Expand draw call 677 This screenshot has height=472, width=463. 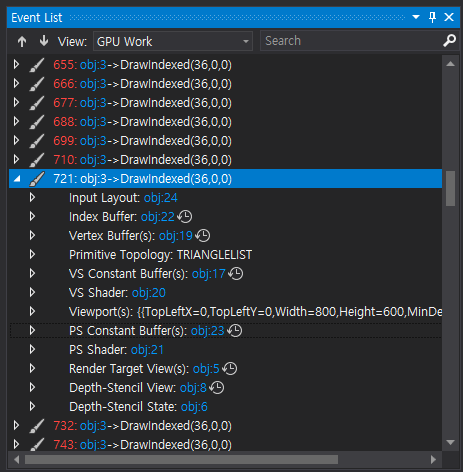(x=16, y=102)
